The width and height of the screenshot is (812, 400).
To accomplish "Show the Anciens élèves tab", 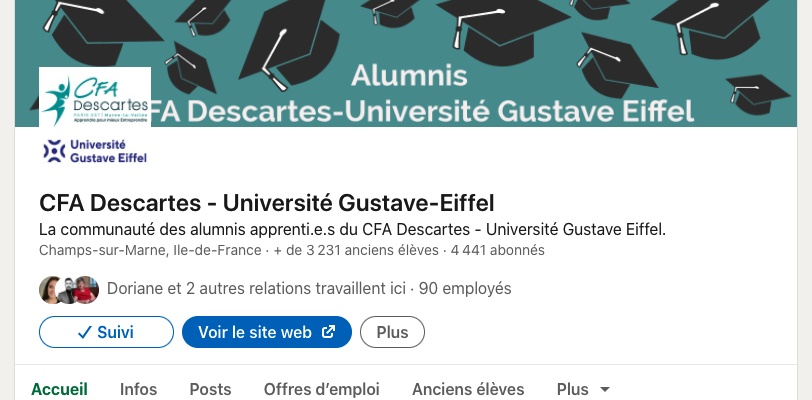I will click(468, 389).
